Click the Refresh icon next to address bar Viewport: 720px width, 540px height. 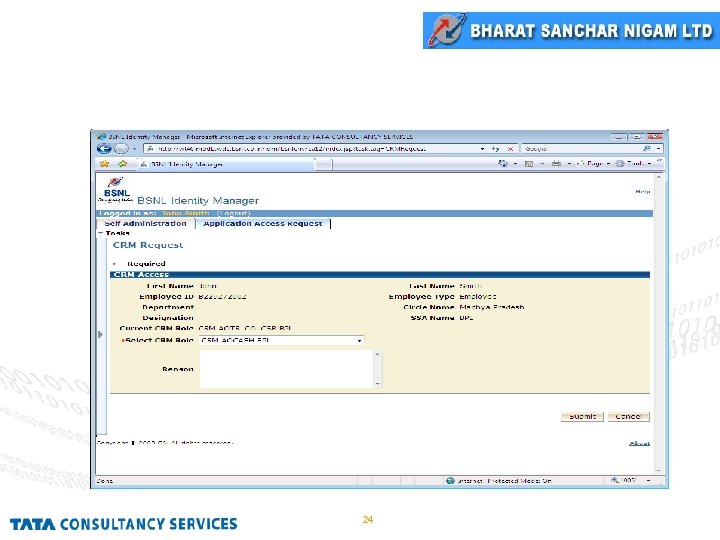495,149
